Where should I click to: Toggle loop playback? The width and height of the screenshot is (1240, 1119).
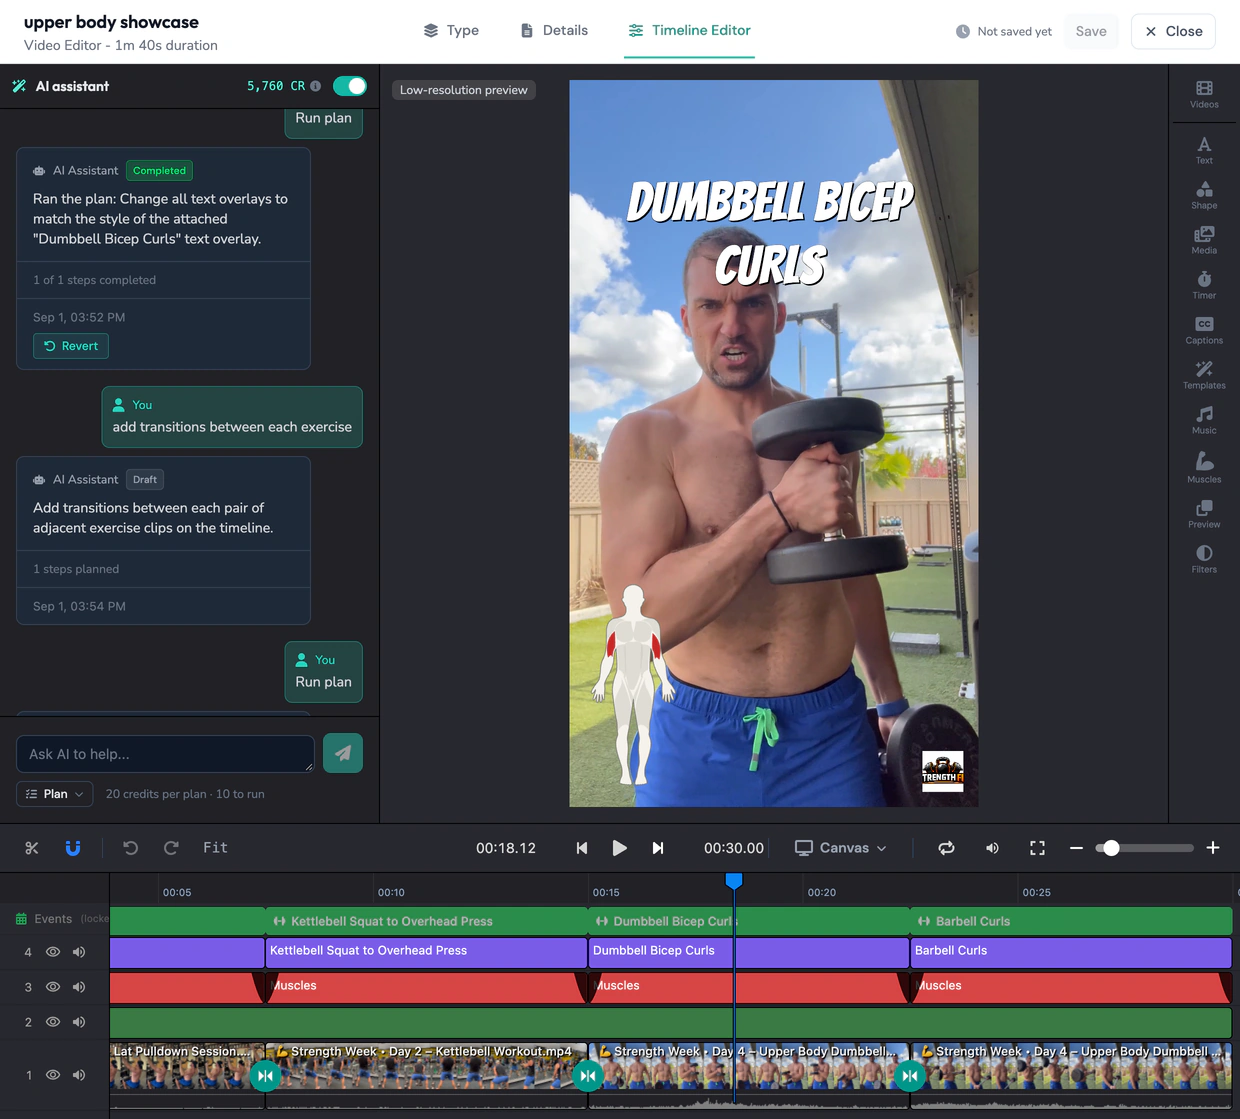pyautogui.click(x=946, y=848)
